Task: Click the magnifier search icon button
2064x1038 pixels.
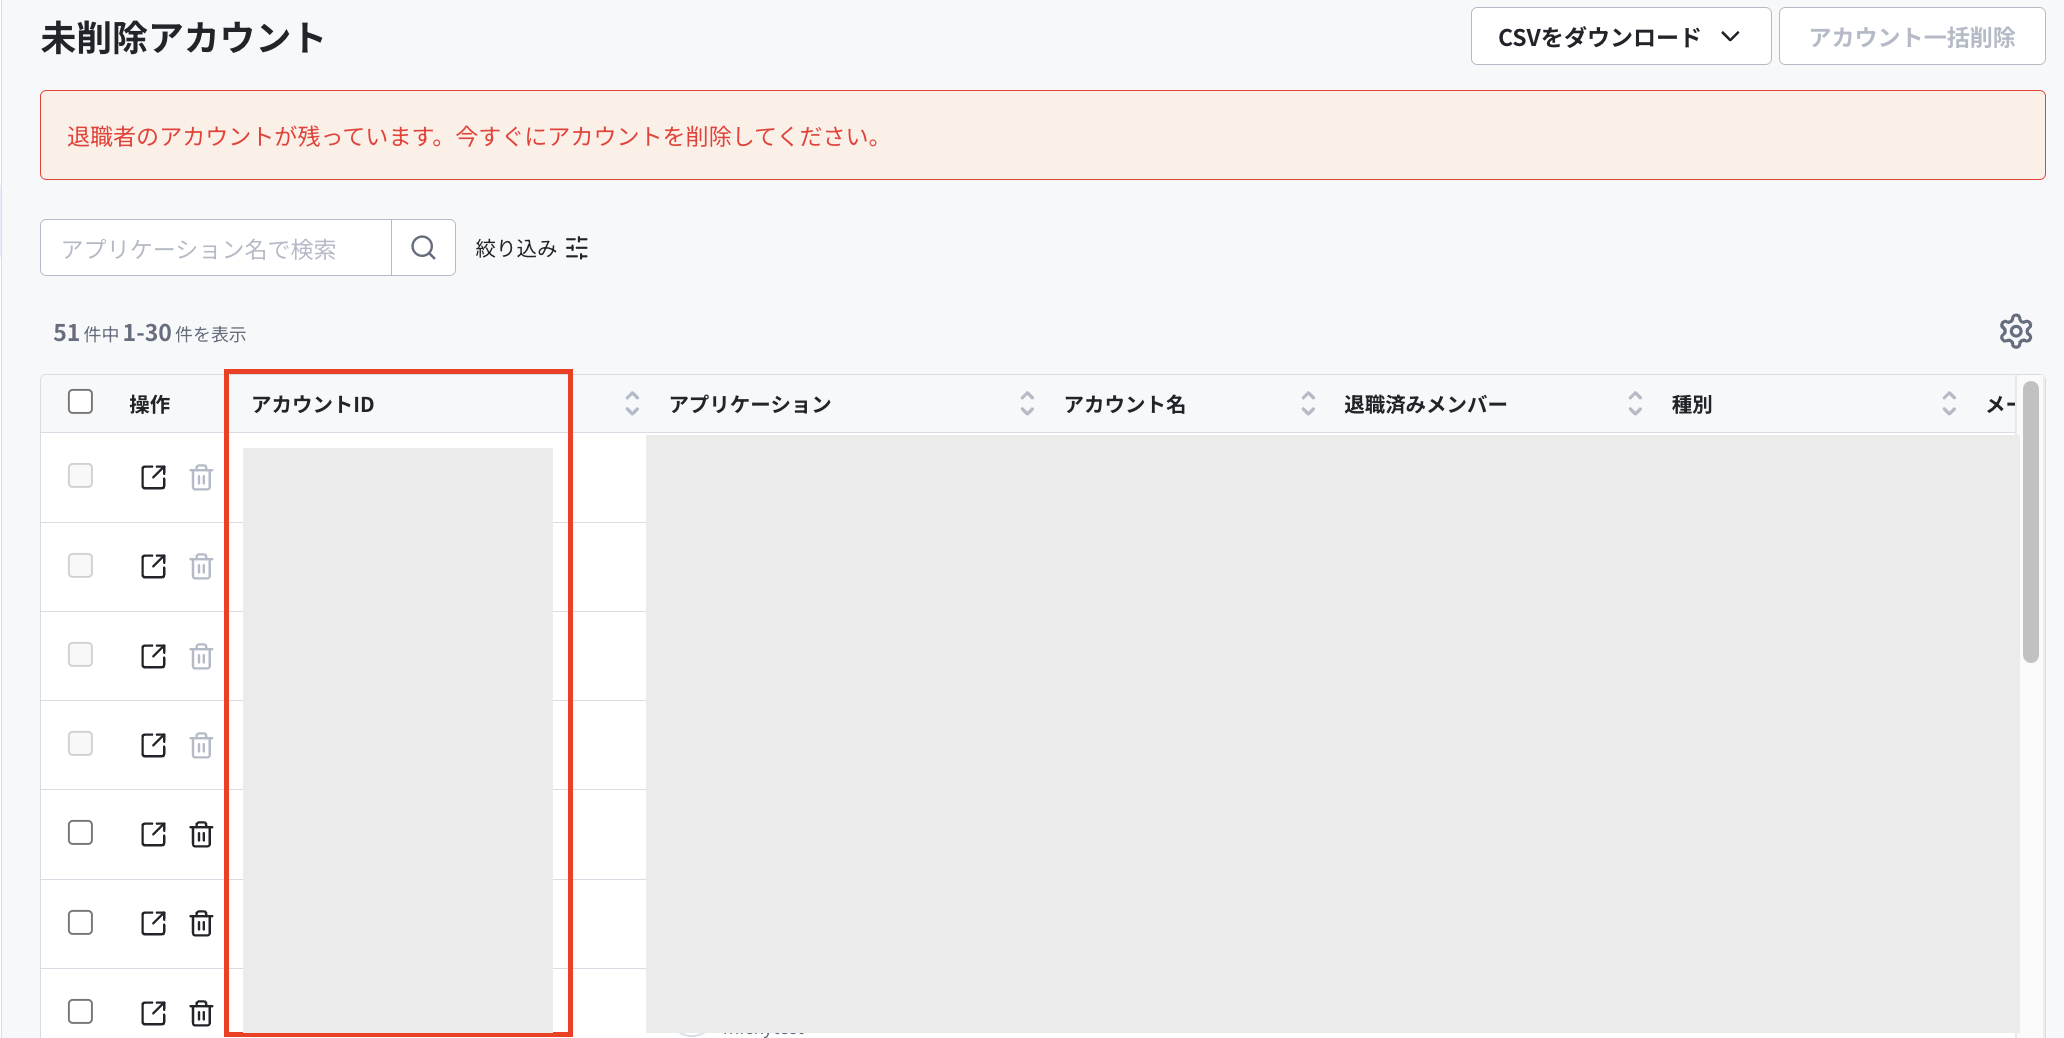Action: [x=424, y=248]
